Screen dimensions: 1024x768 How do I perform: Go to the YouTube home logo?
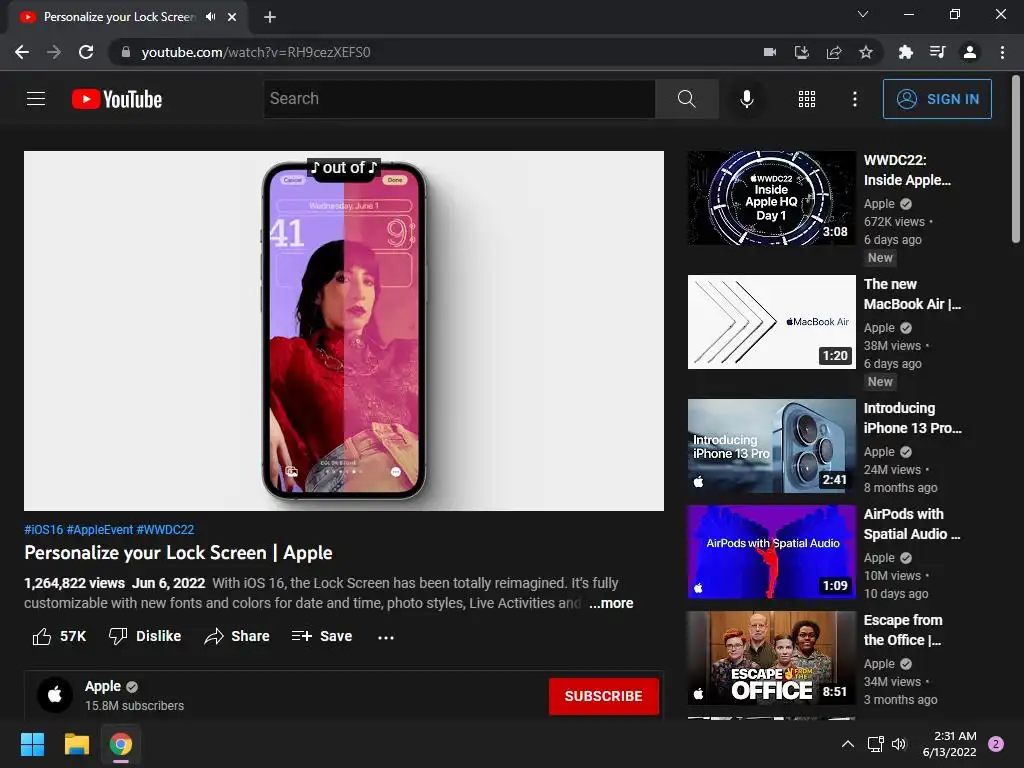(x=117, y=99)
